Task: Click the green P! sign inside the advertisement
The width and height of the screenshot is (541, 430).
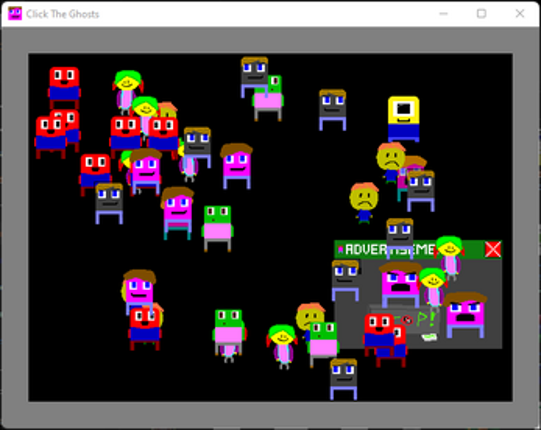Action: 426,319
